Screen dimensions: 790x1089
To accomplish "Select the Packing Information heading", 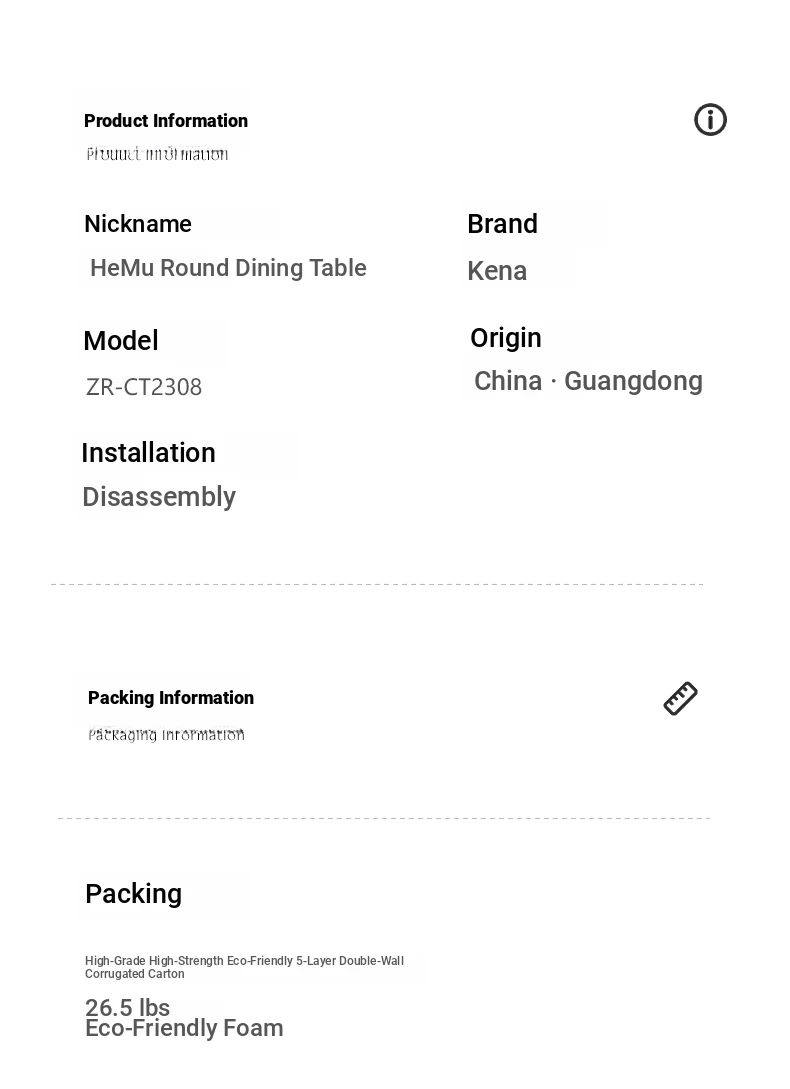I will [171, 698].
